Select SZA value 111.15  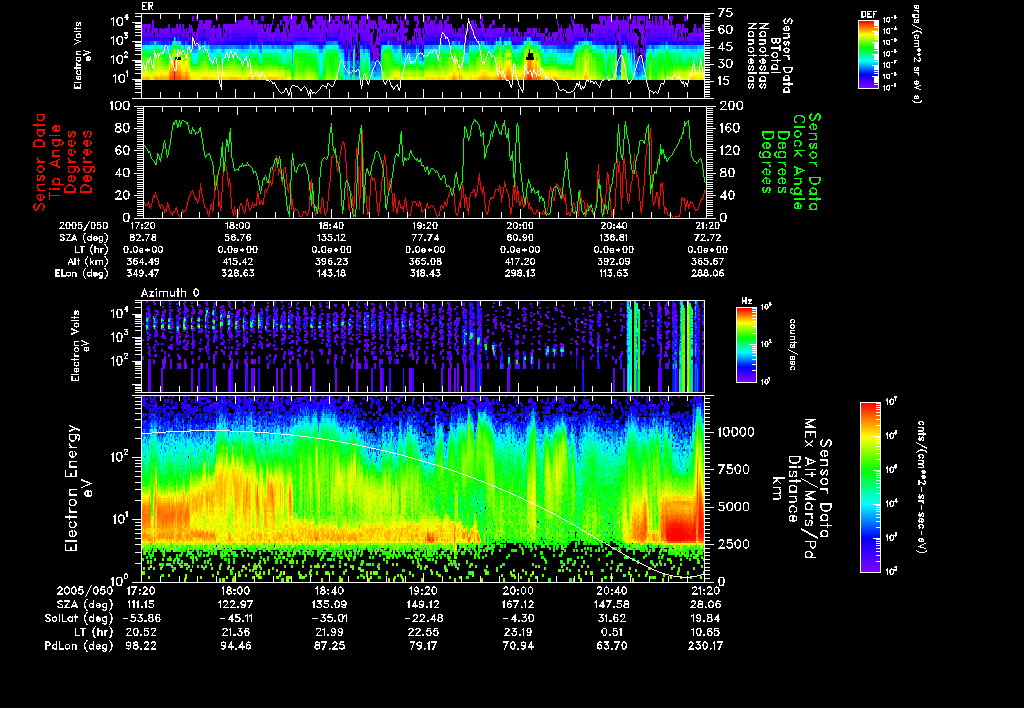(x=142, y=605)
